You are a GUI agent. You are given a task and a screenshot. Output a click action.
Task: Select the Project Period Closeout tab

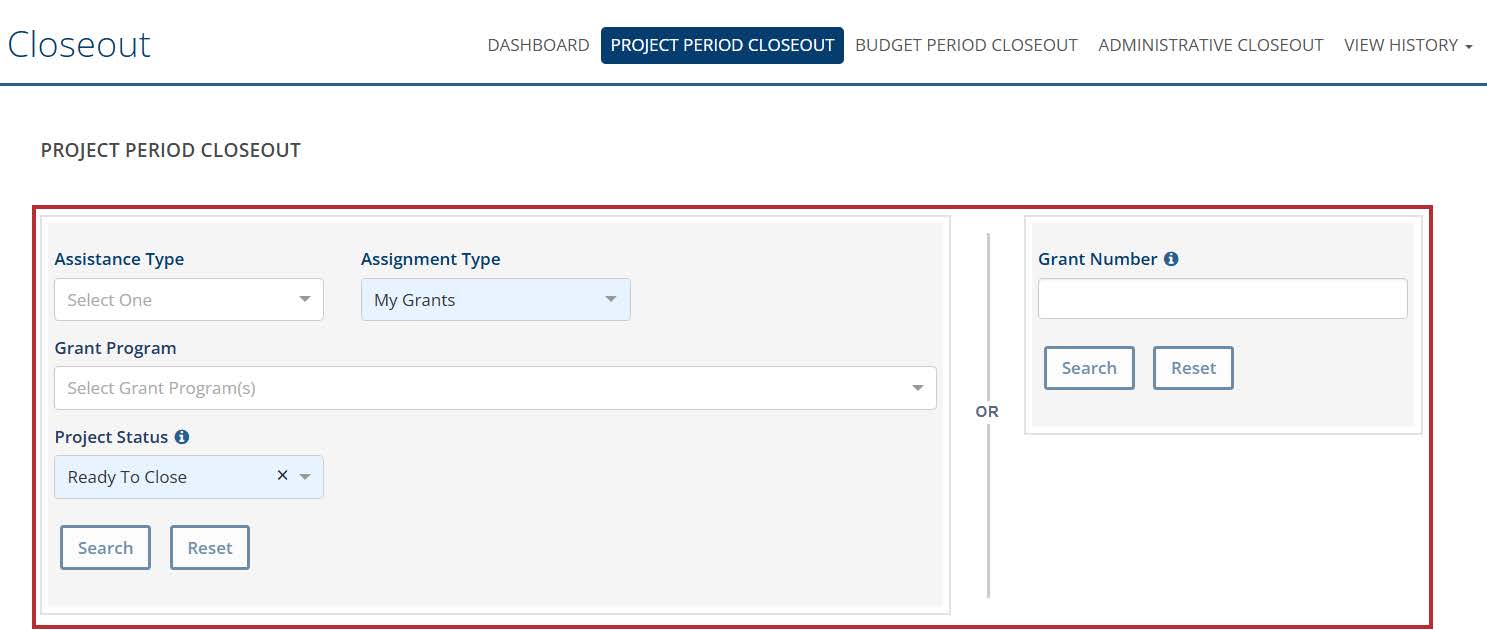(x=722, y=45)
